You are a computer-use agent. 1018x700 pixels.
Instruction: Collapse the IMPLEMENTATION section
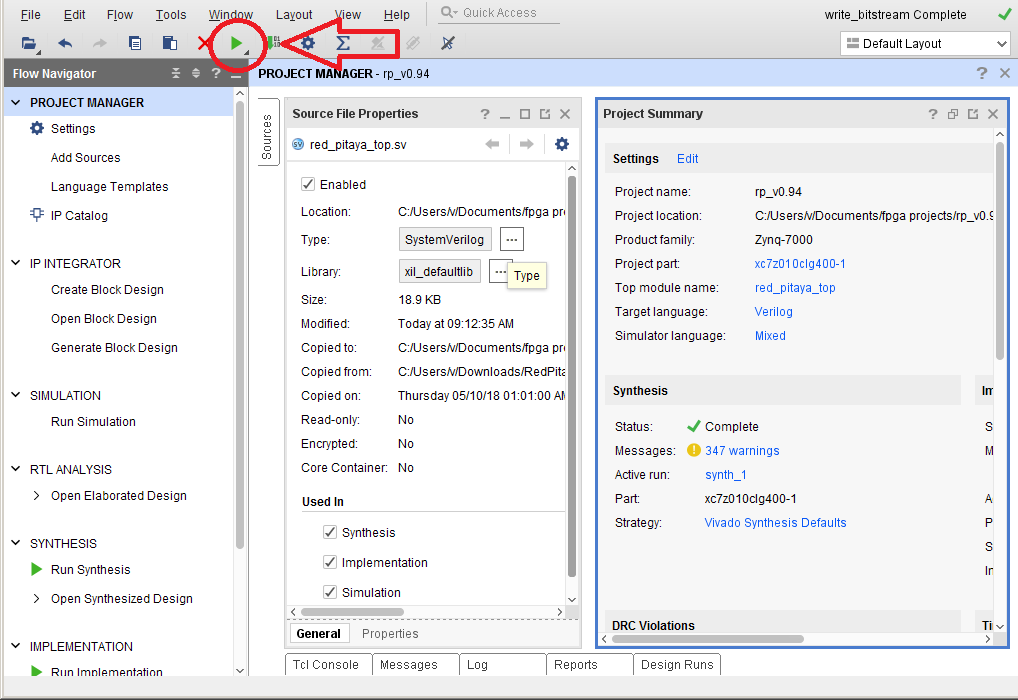tap(16, 645)
